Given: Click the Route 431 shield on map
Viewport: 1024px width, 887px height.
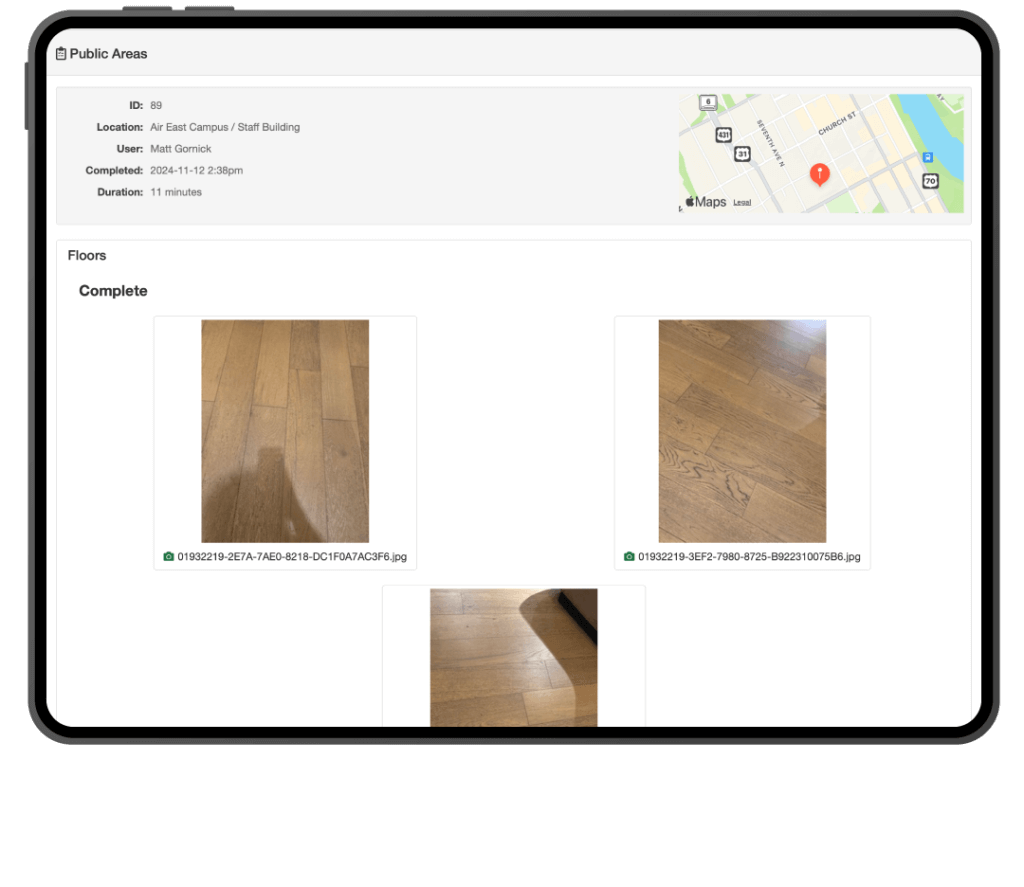Looking at the screenshot, I should point(723,134).
